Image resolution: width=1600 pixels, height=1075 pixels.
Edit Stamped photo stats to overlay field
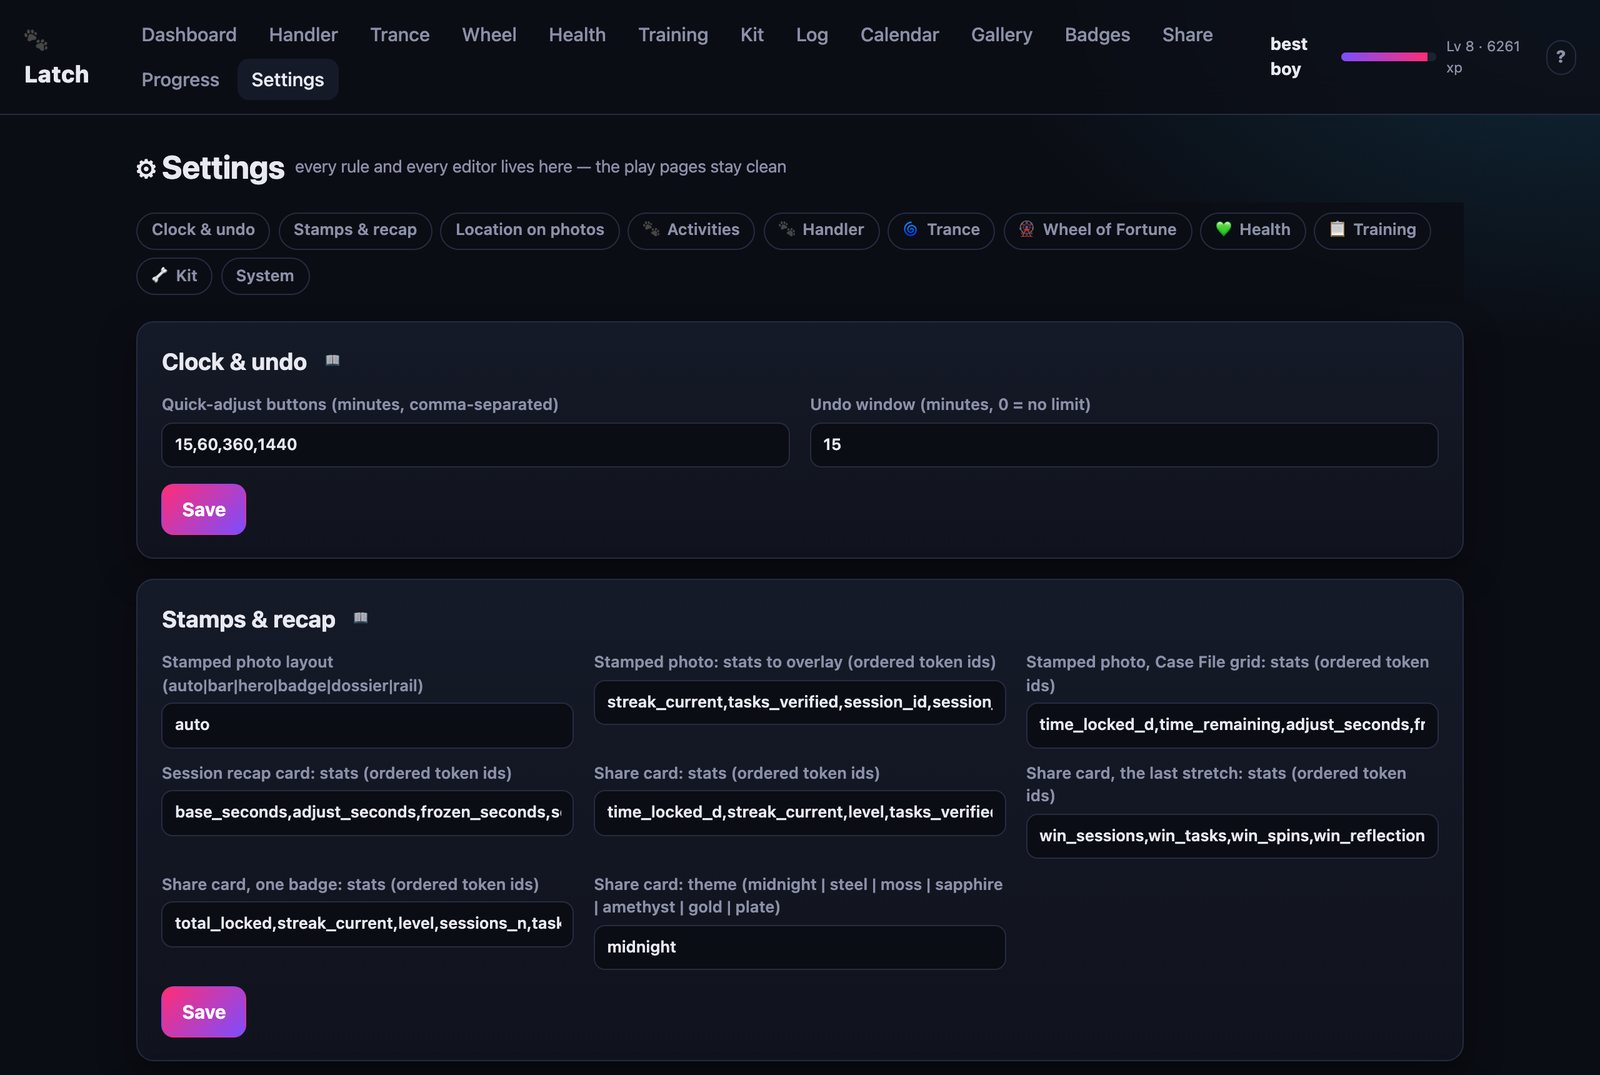799,702
